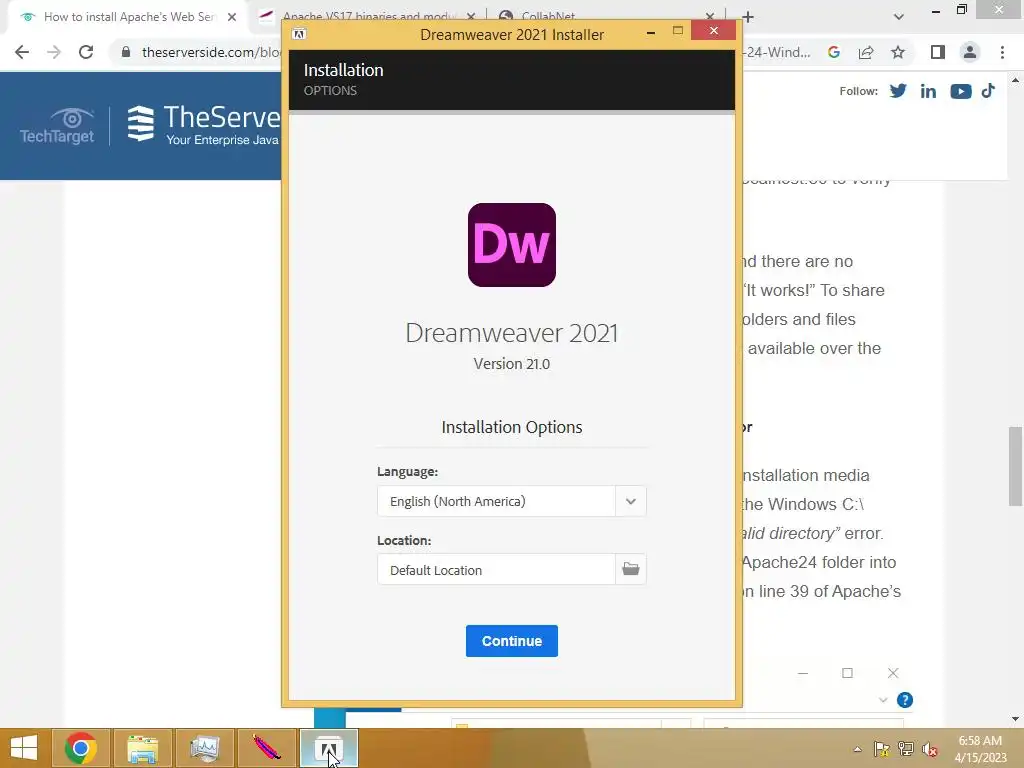Open a new Chrome tab

748,17
